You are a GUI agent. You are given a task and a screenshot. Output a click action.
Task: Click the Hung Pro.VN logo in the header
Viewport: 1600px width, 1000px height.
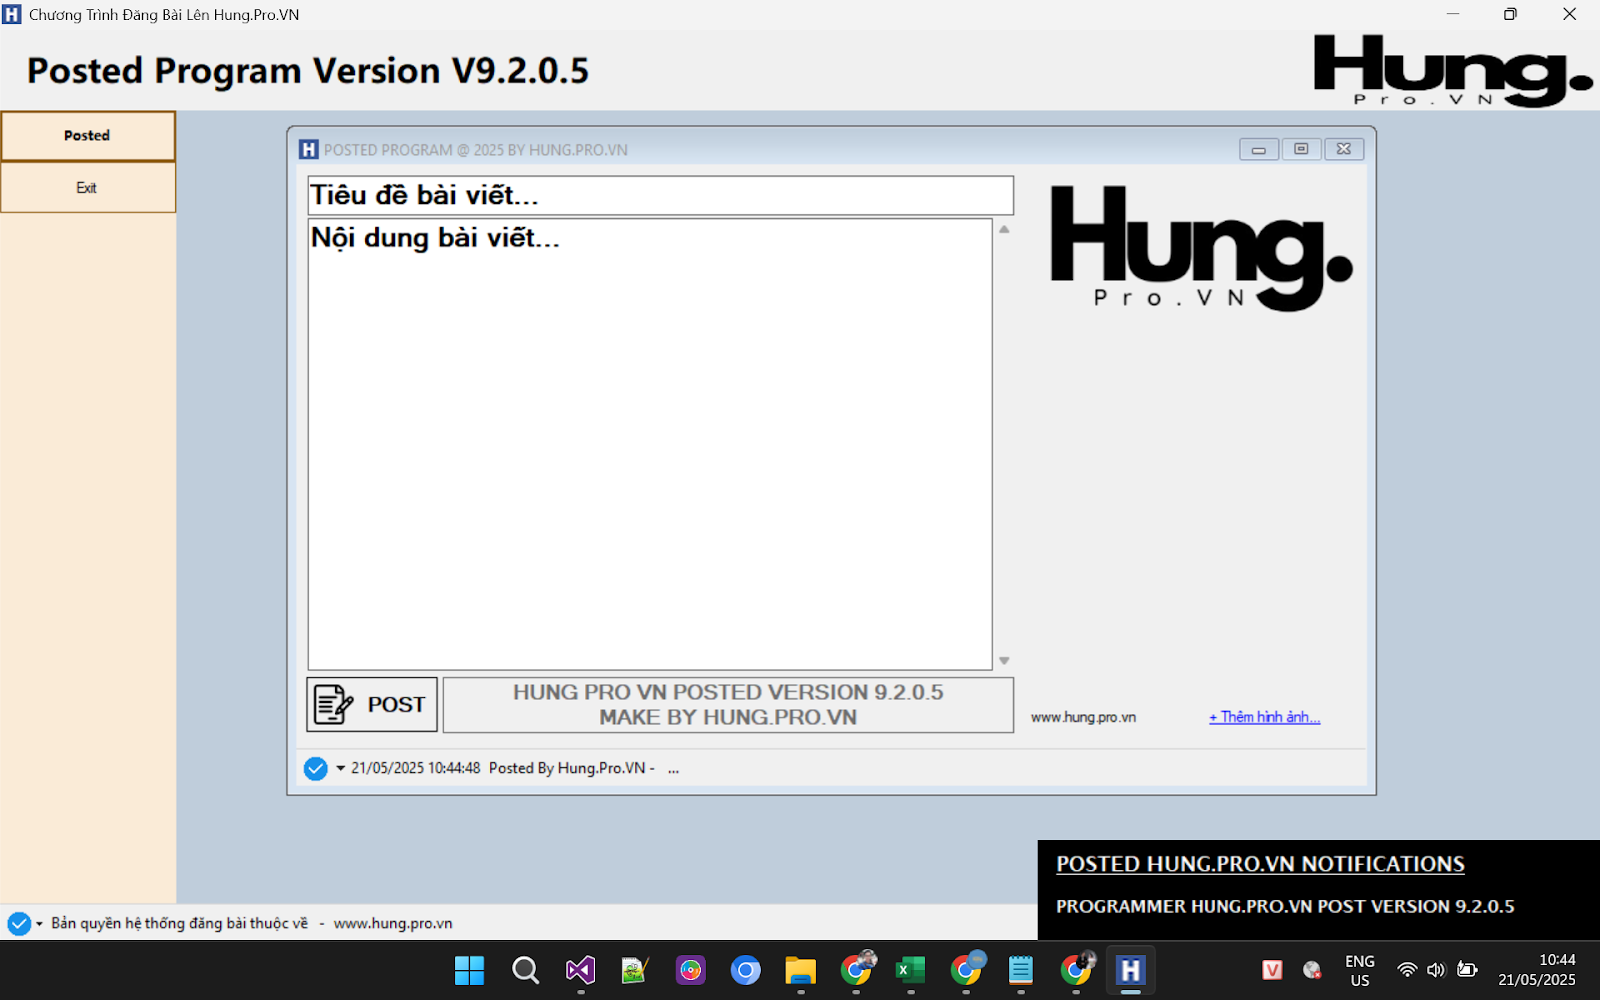[1452, 70]
